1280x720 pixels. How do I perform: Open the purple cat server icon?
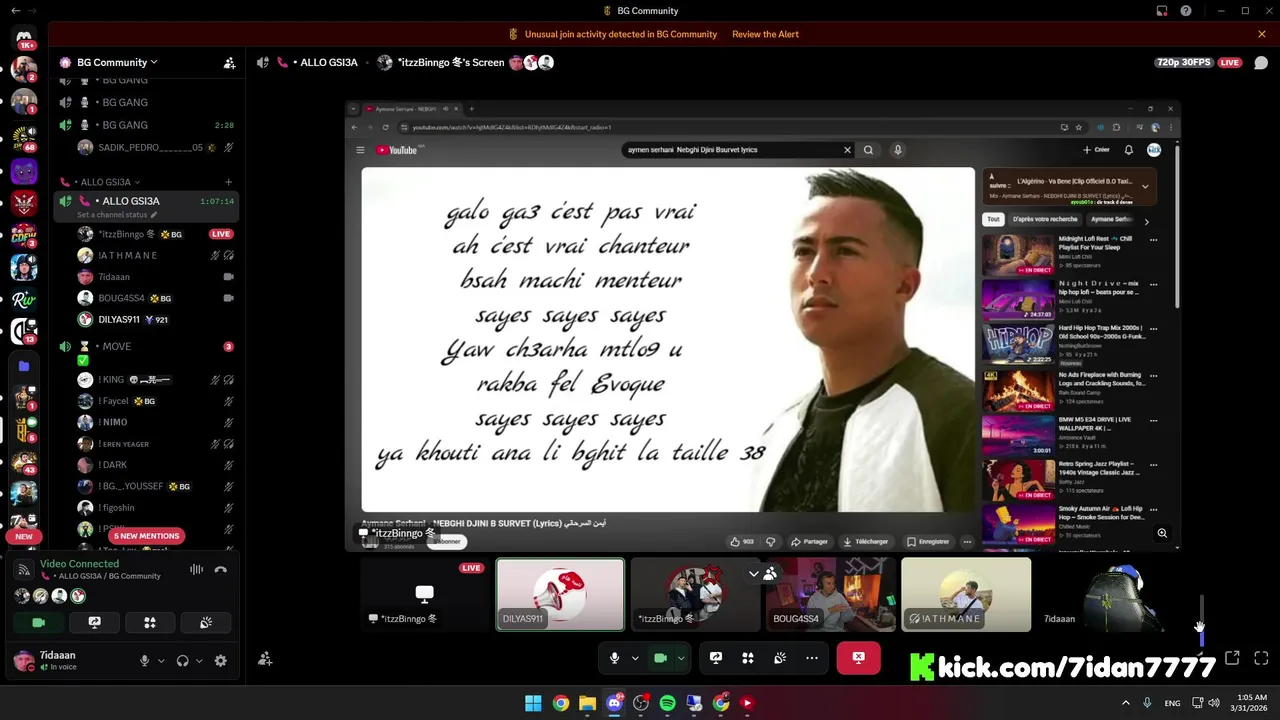[x=24, y=171]
